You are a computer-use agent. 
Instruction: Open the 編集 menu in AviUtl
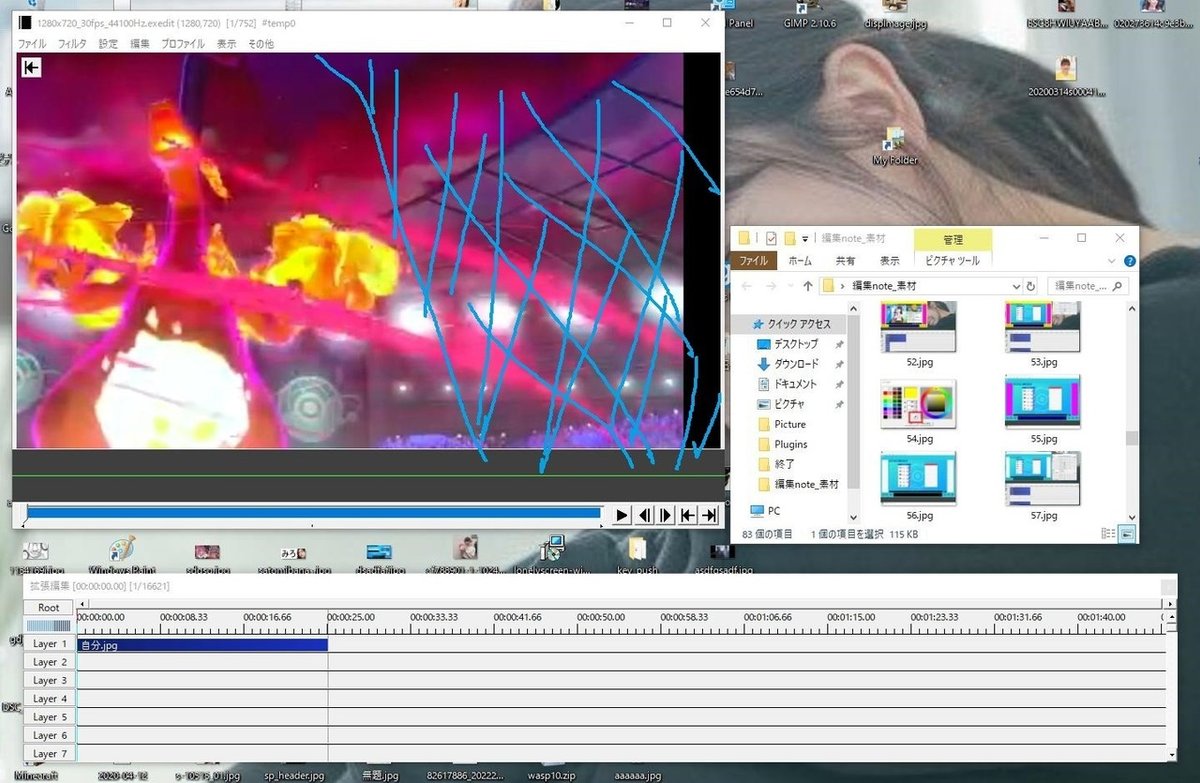(x=140, y=44)
